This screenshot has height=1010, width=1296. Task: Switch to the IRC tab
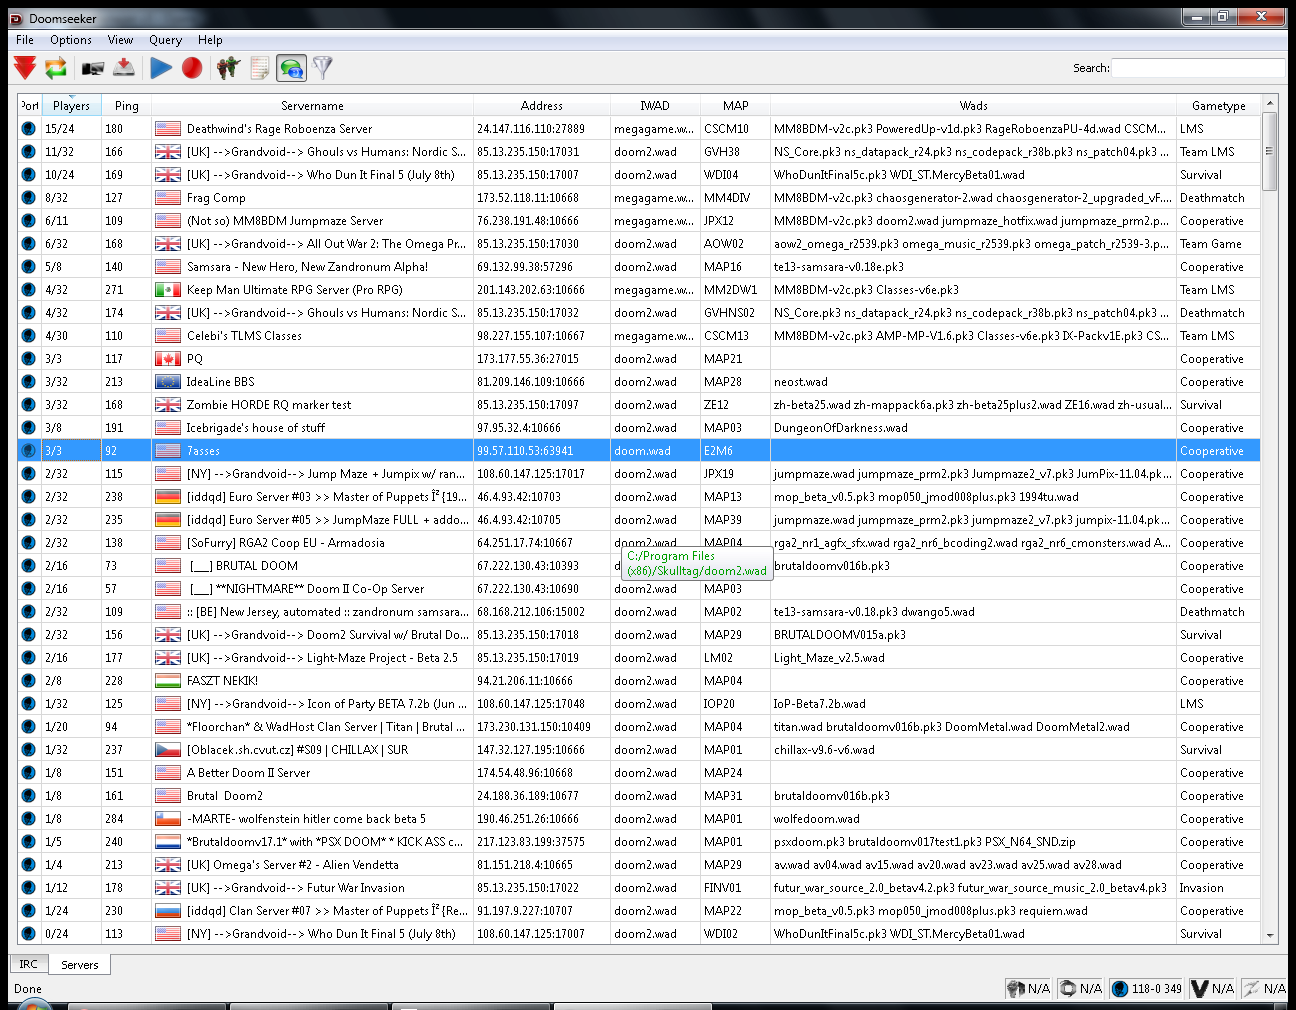point(28,964)
